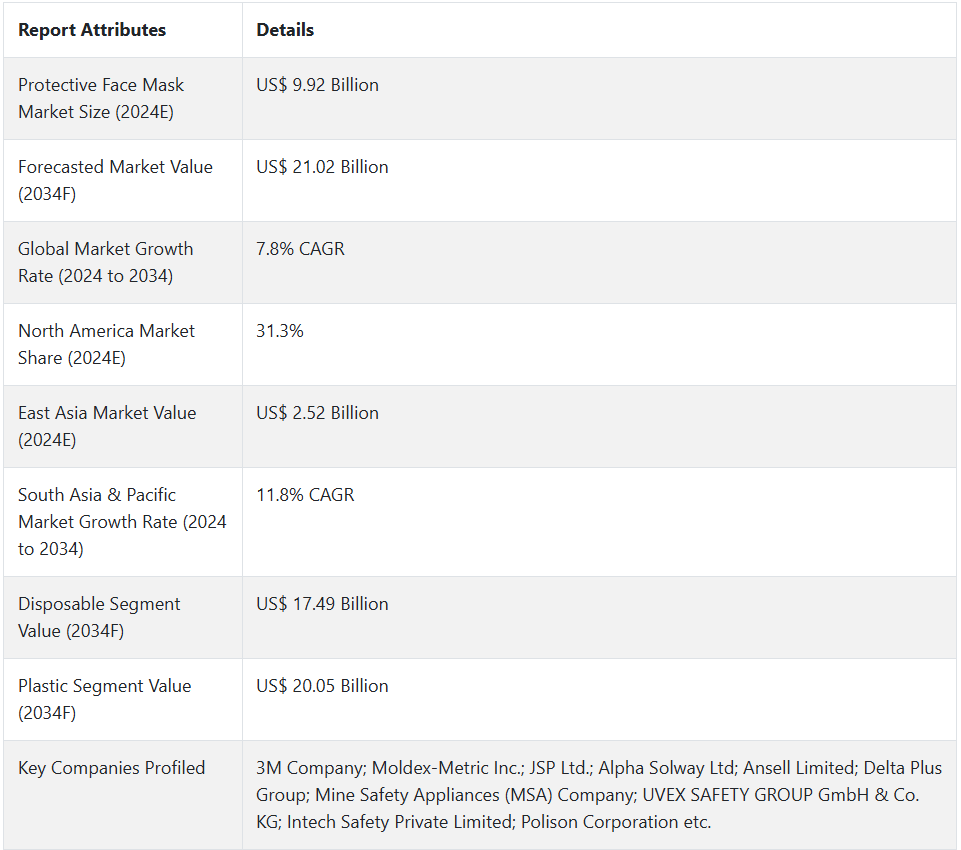Image resolution: width=961 pixels, height=850 pixels.
Task: Select the US$ 2.52 Billion value
Action: [317, 413]
